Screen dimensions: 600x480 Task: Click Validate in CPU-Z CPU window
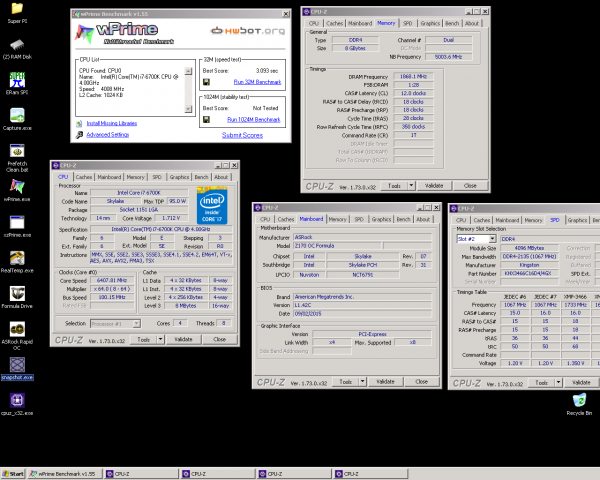(183, 340)
